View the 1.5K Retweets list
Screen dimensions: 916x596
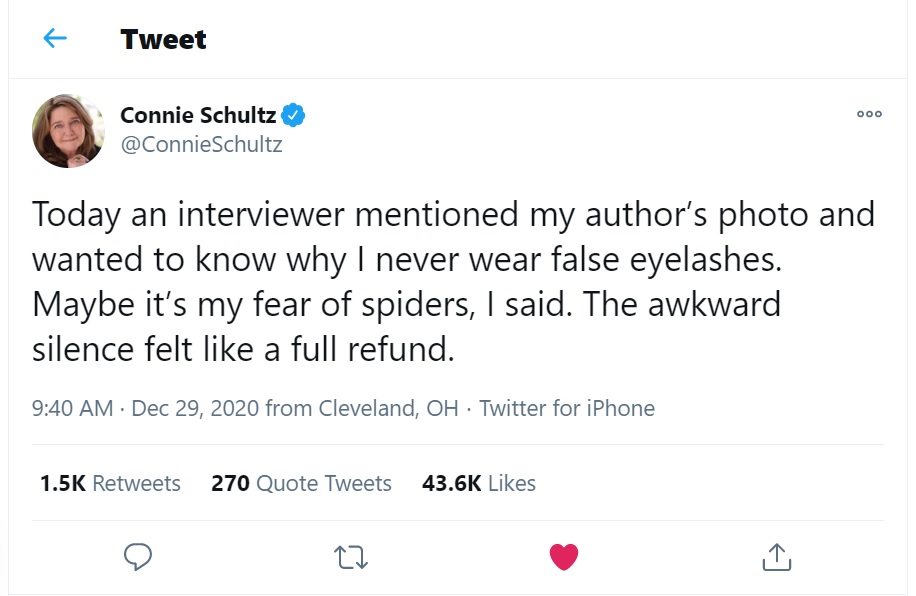pyautogui.click(x=110, y=483)
